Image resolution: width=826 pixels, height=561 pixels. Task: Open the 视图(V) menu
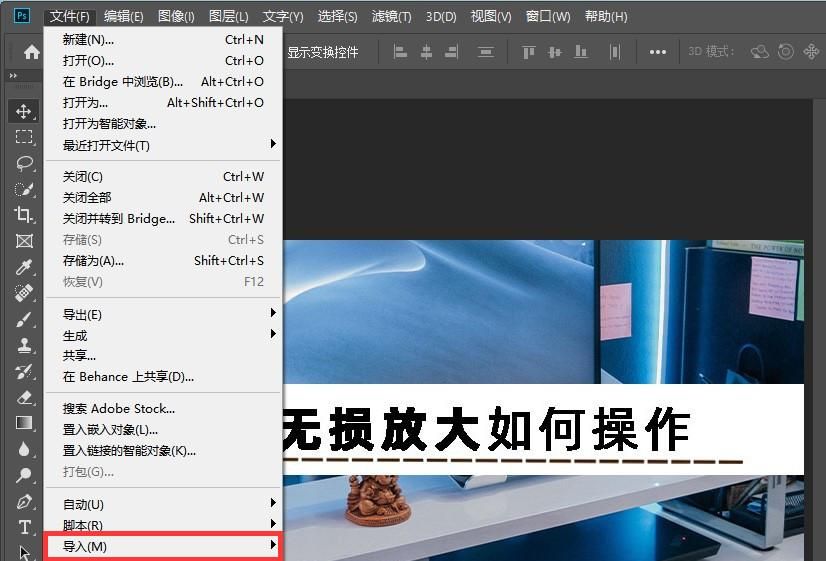[490, 16]
